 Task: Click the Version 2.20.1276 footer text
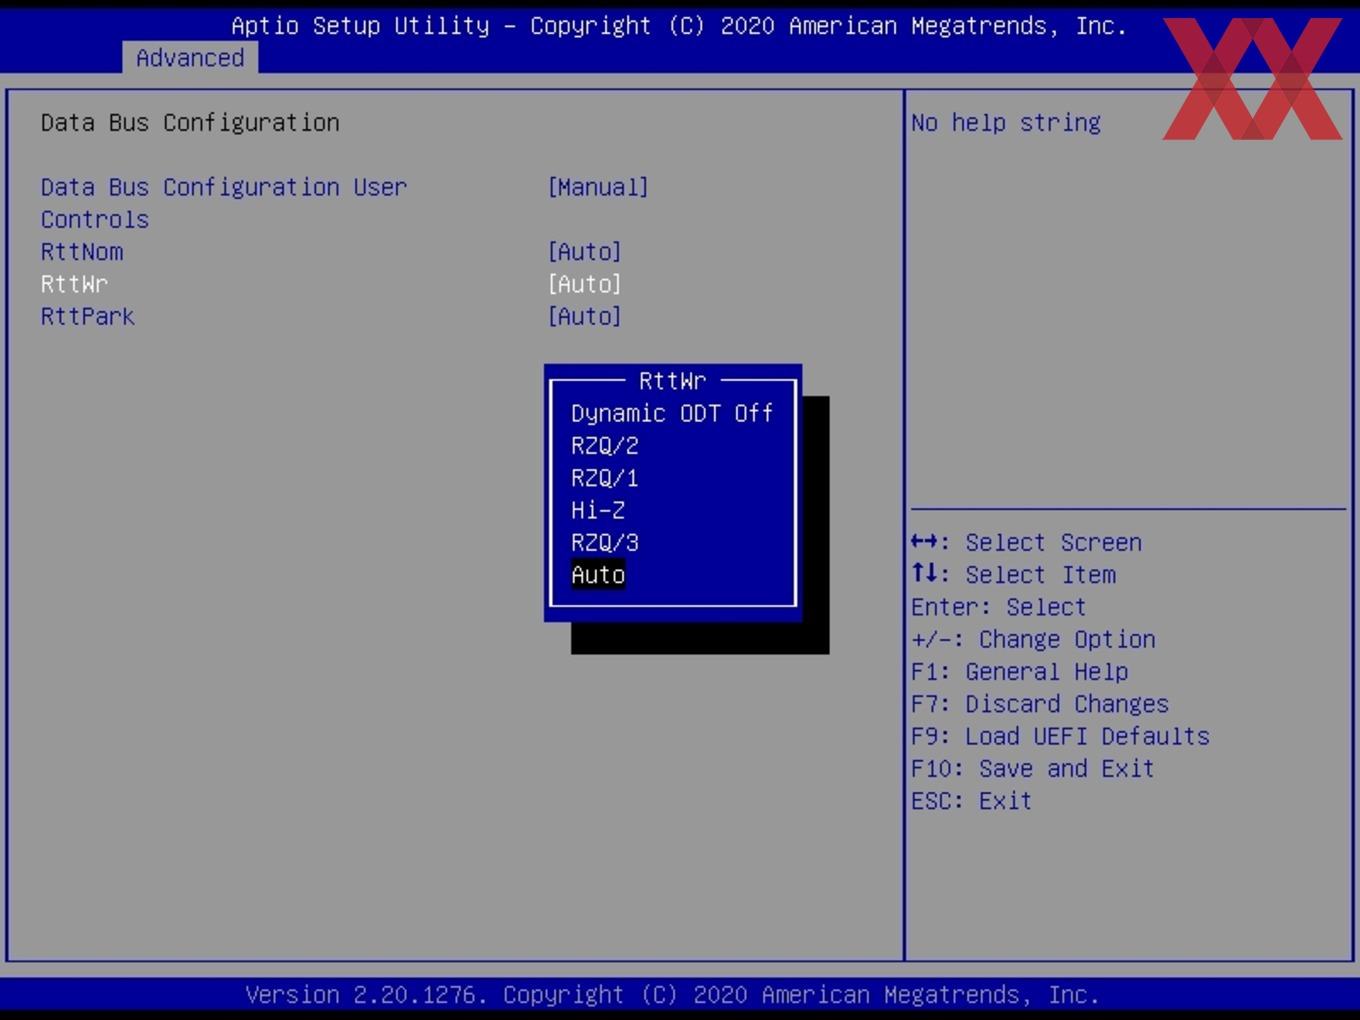[672, 995]
